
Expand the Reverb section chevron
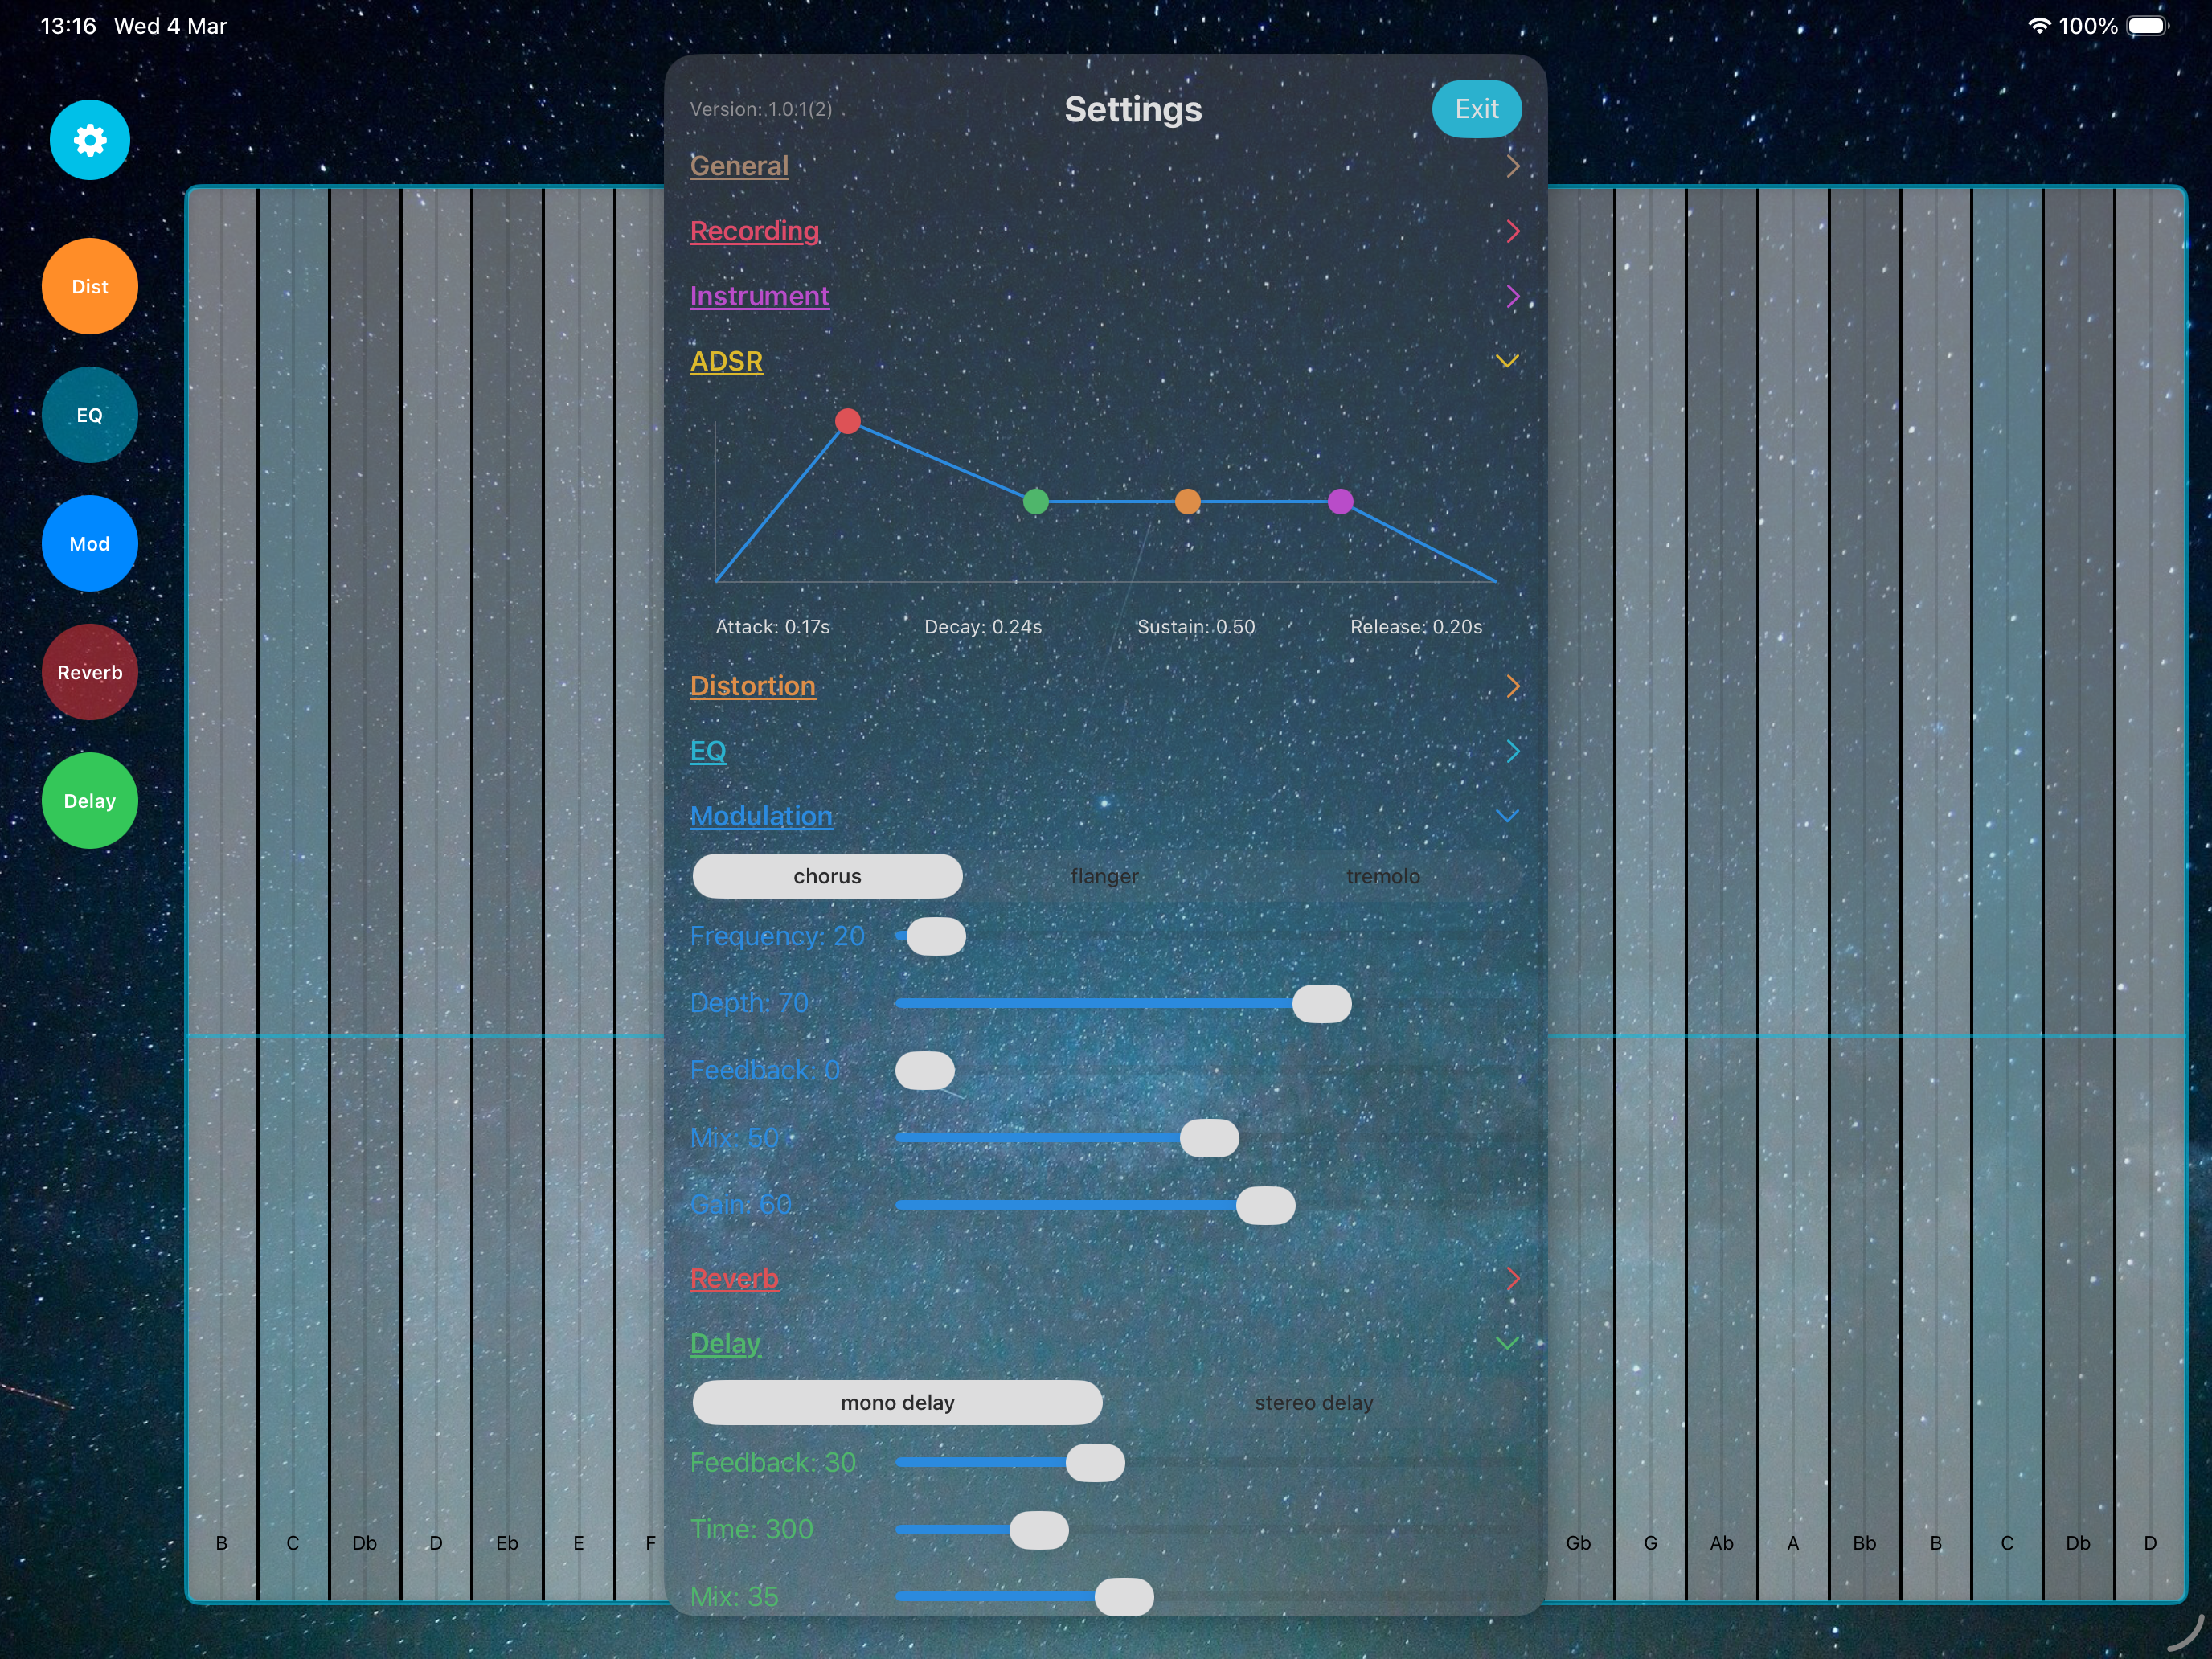click(x=1512, y=1278)
